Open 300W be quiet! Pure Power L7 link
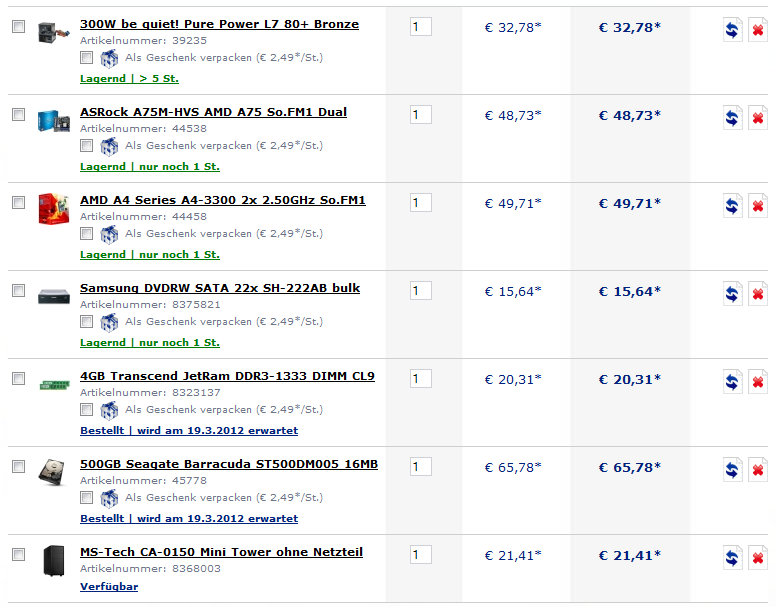Viewport: 777px width, 608px height. (x=220, y=24)
